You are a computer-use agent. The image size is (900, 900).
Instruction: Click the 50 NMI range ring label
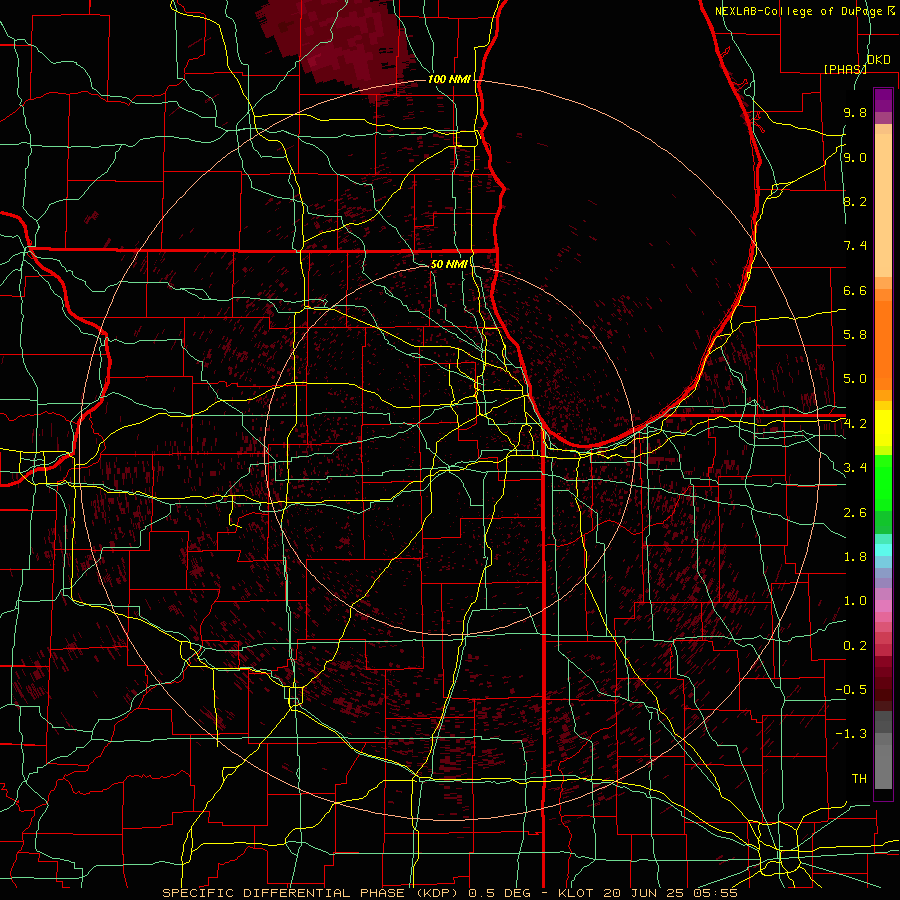[x=448, y=264]
